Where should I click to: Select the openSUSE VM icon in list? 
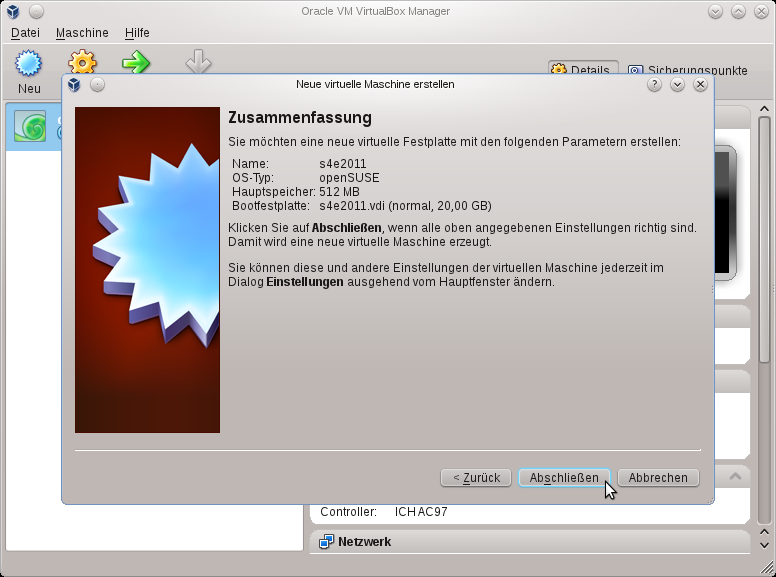click(30, 126)
